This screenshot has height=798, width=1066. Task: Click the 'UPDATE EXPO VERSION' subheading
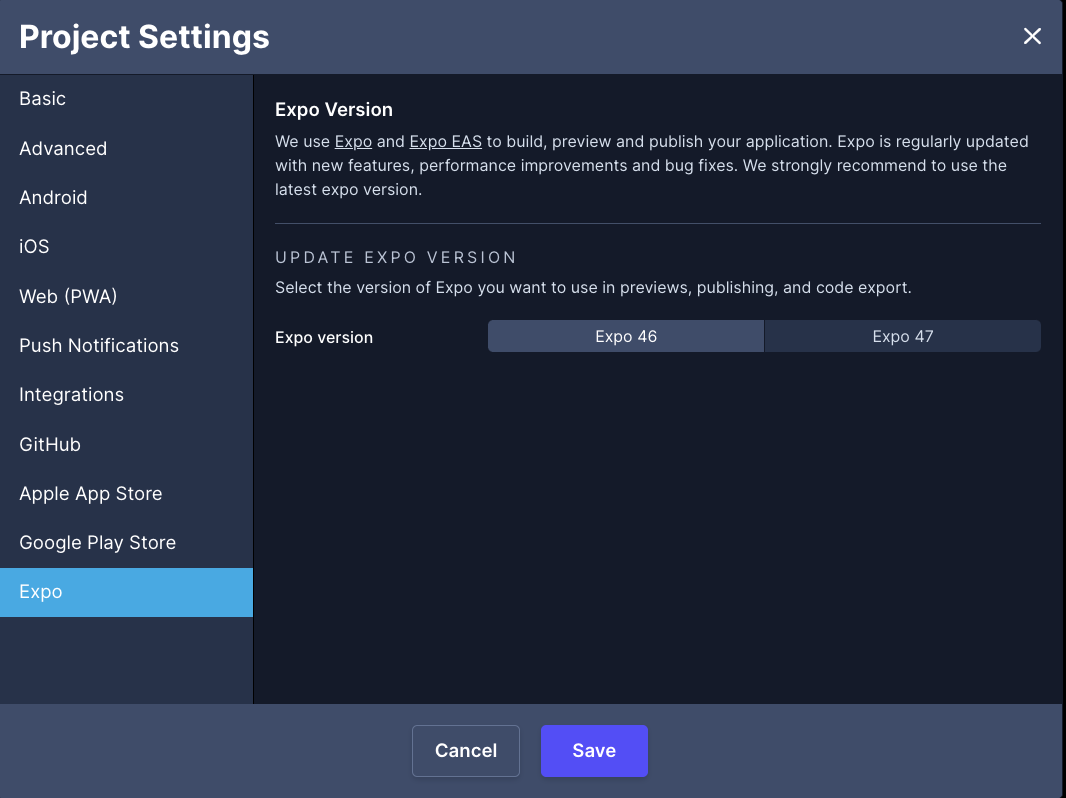tap(396, 258)
